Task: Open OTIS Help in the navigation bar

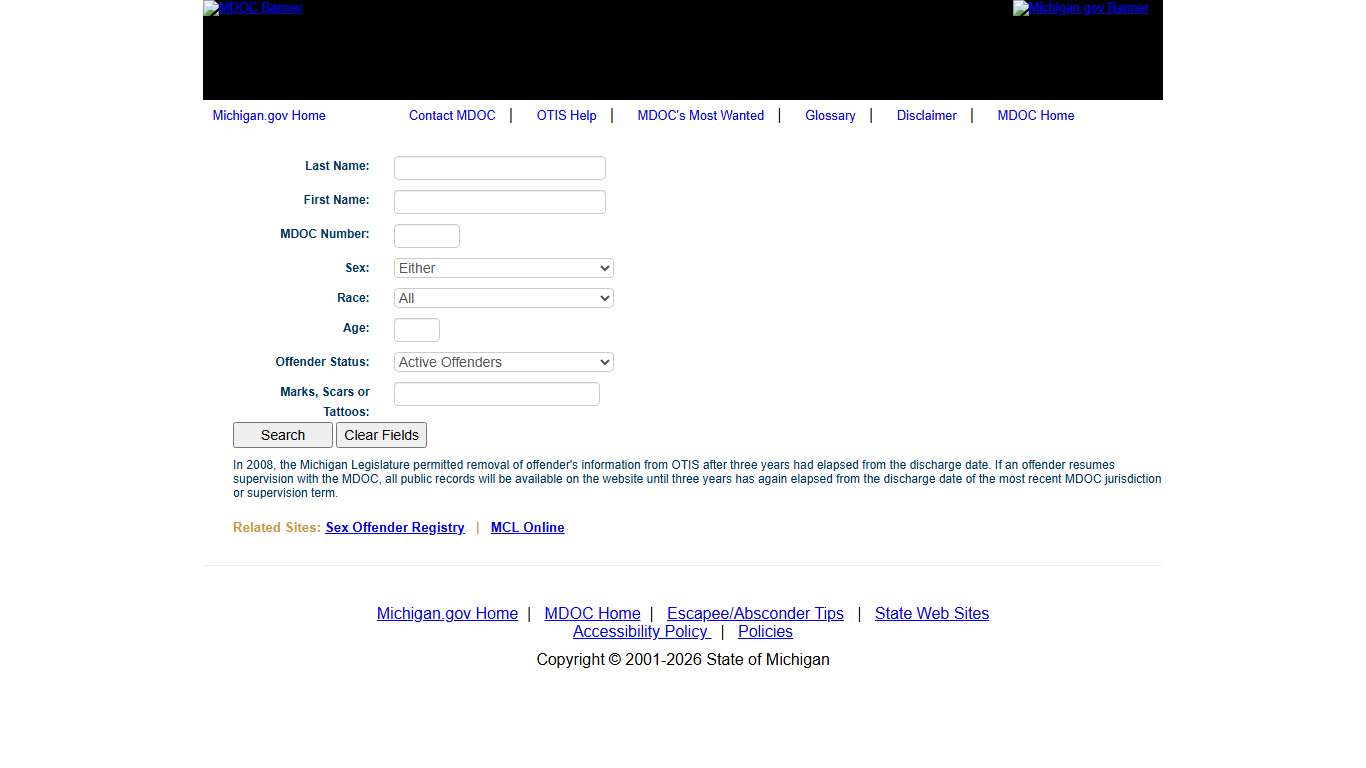Action: click(x=566, y=115)
